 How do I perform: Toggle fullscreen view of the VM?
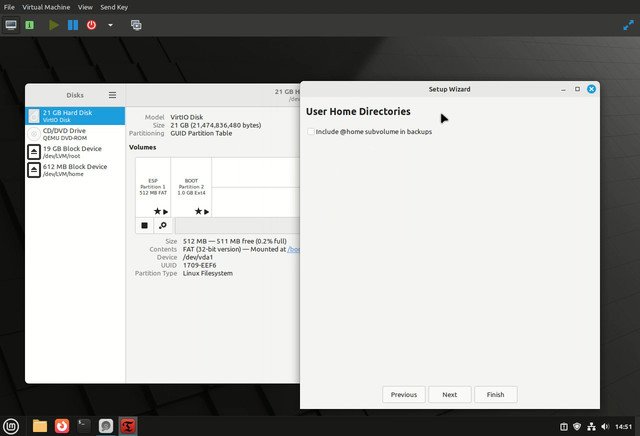628,25
